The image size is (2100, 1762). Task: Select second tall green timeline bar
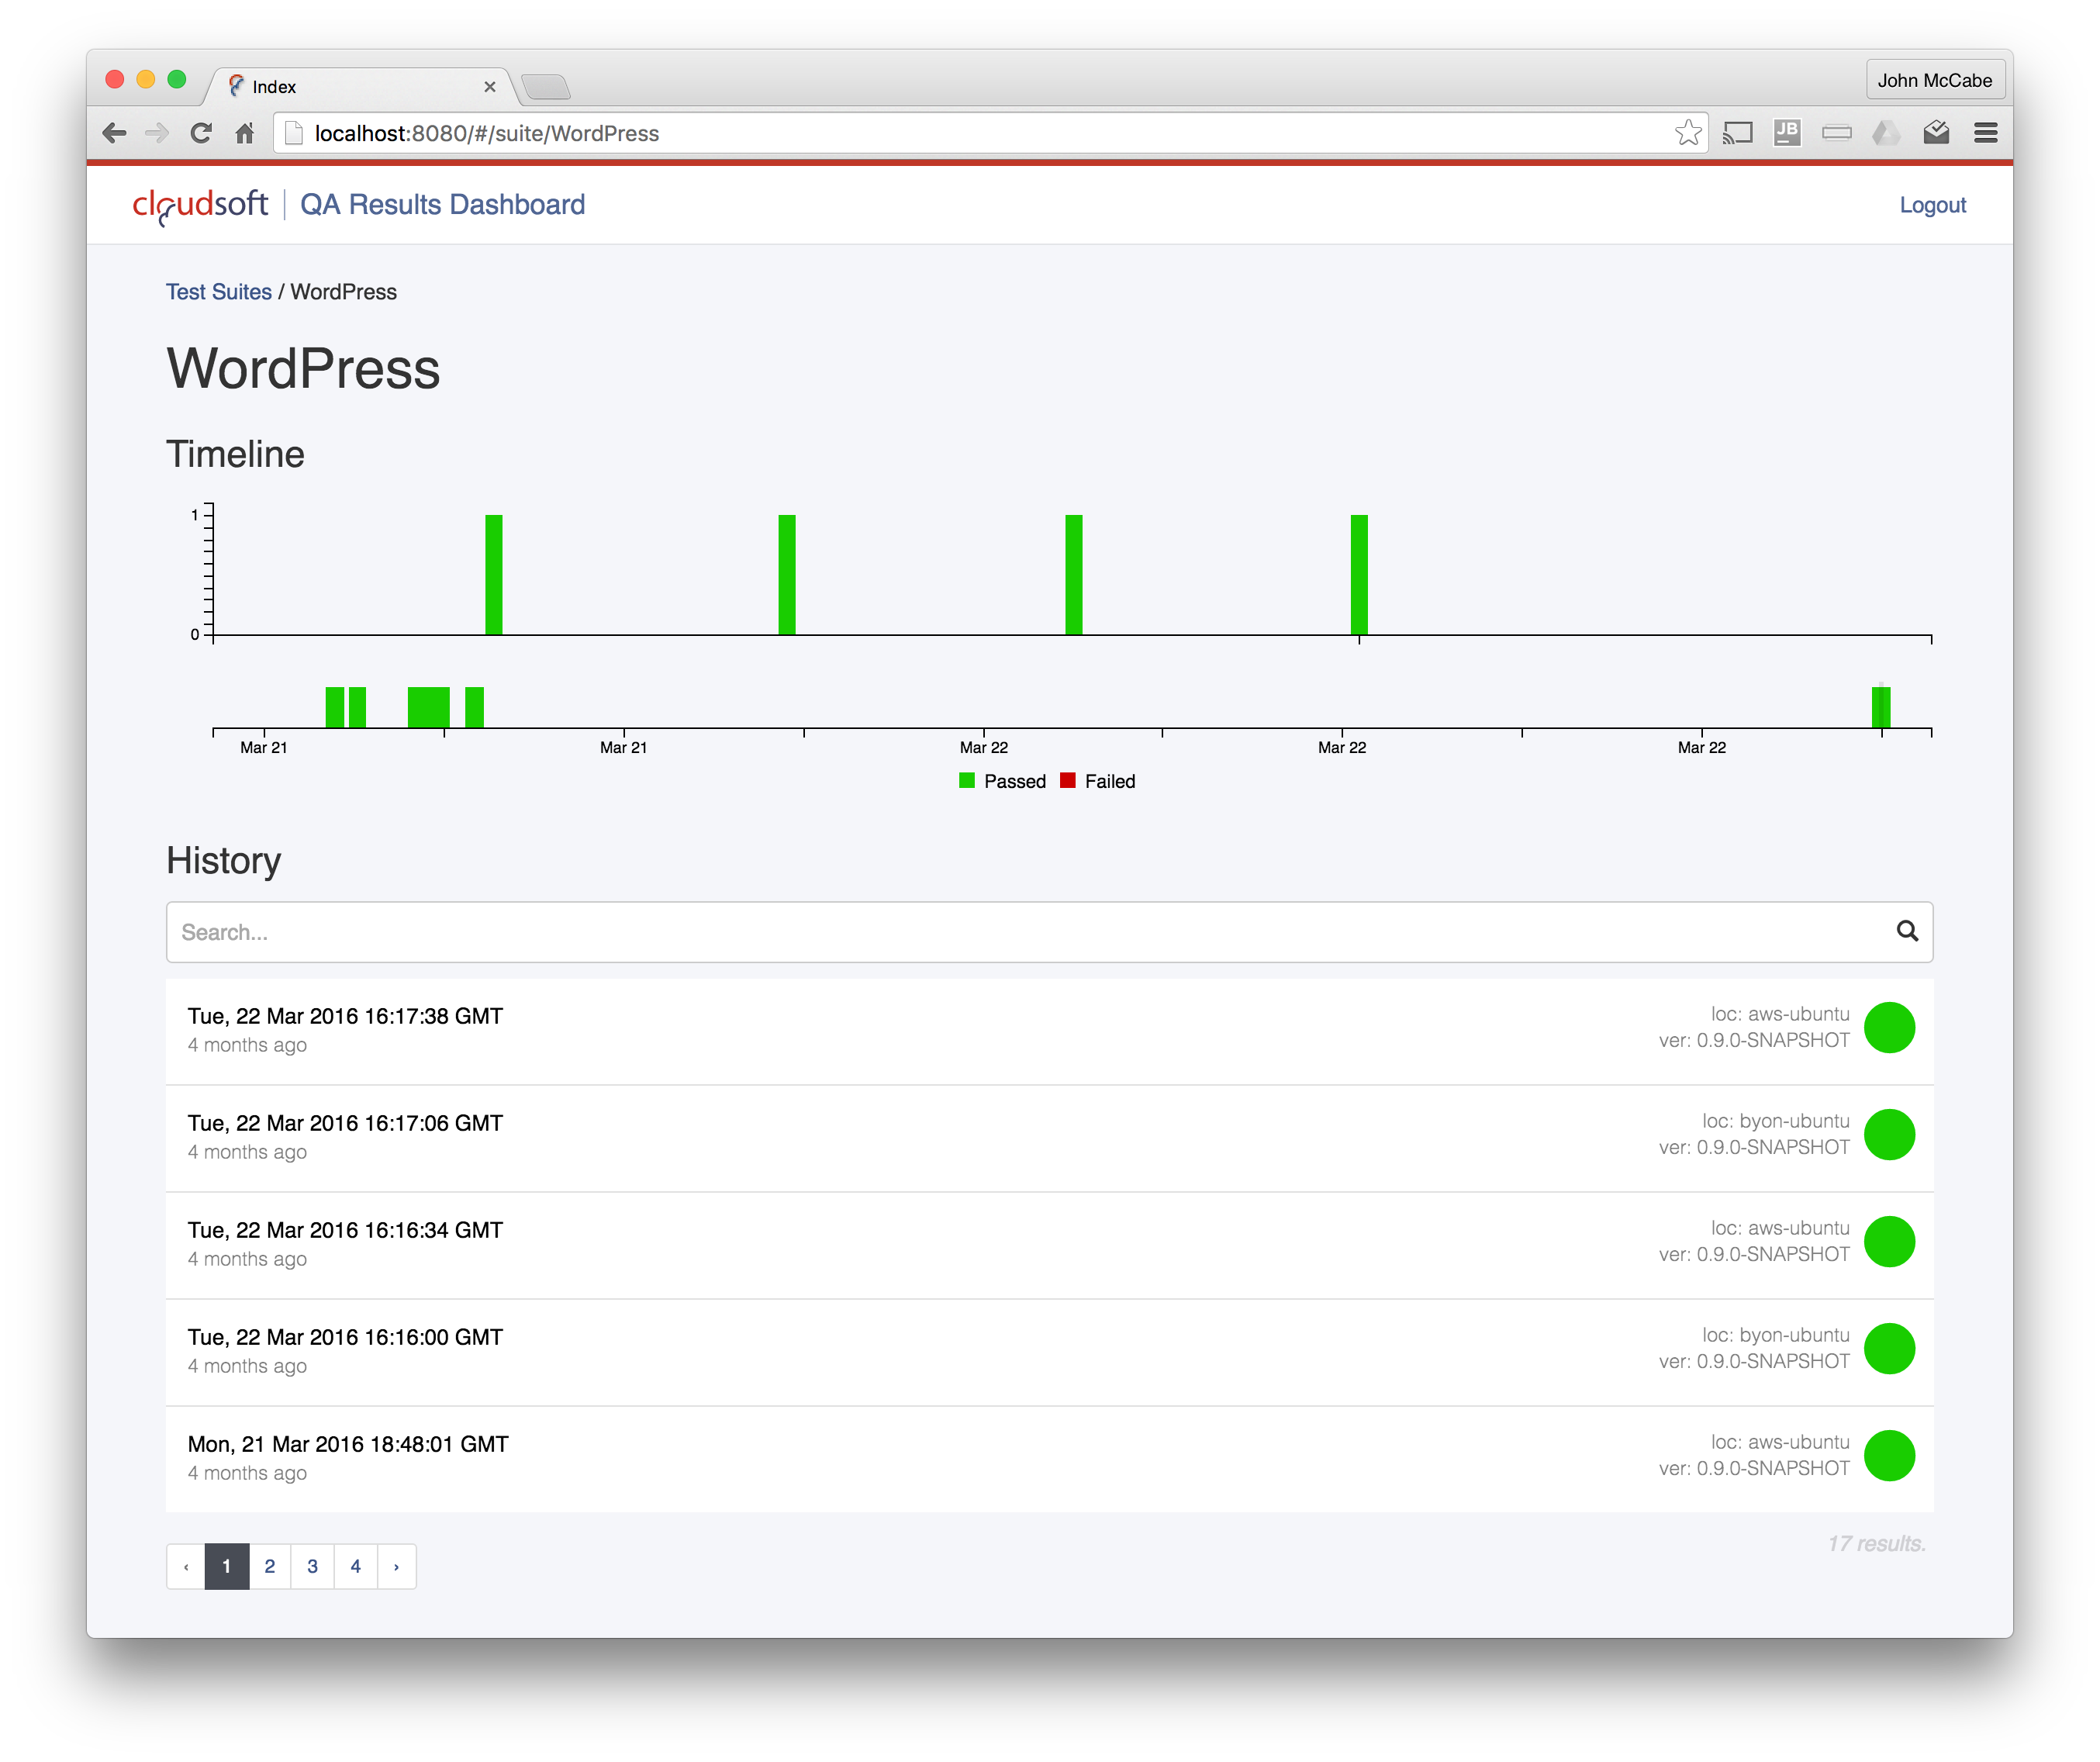tap(787, 574)
